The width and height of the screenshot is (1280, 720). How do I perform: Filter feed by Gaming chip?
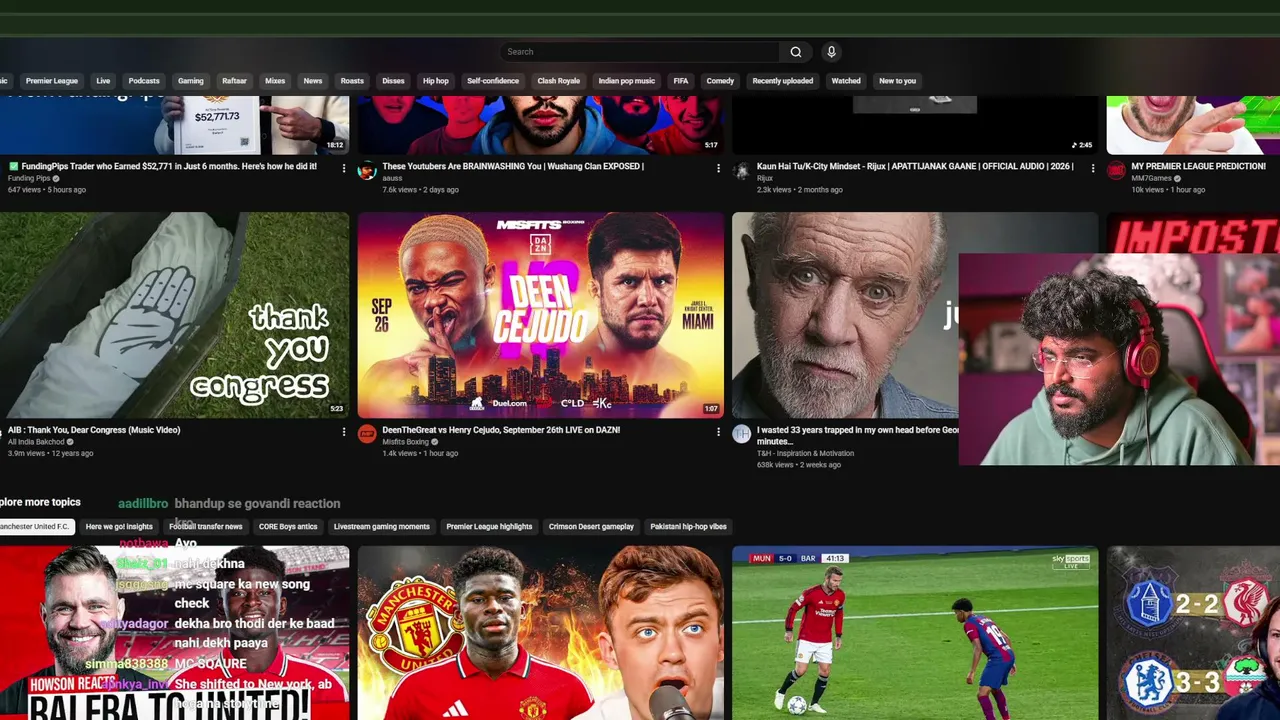(x=191, y=81)
